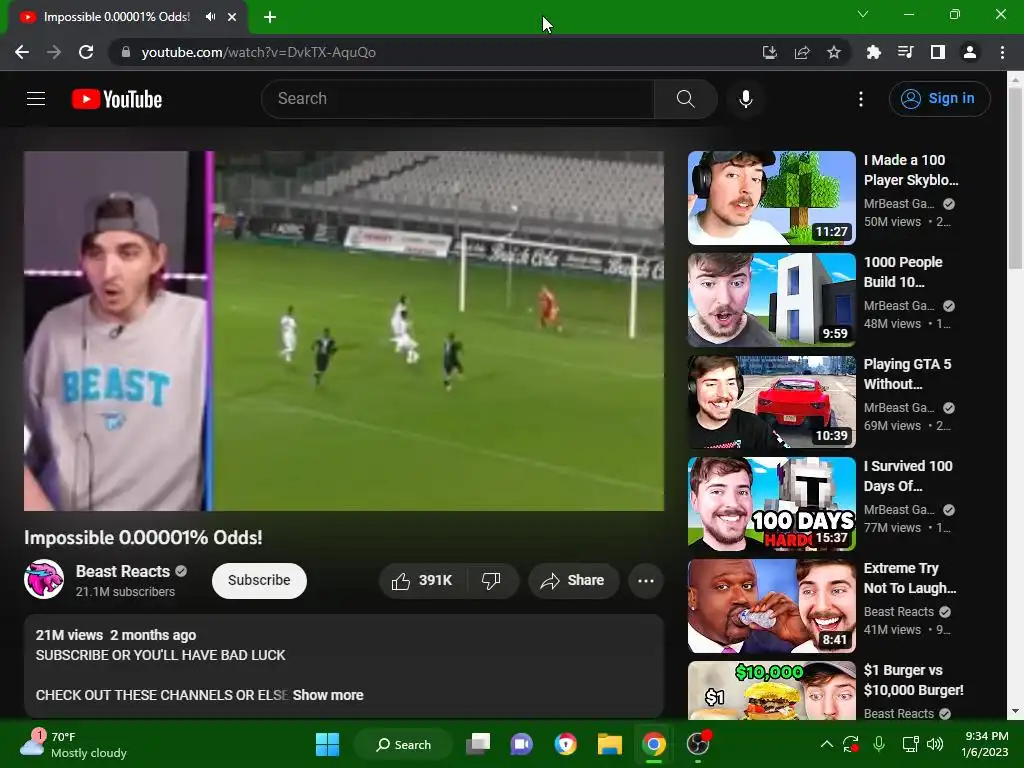Image resolution: width=1024 pixels, height=768 pixels.
Task: Select 'I Survived 100 Days Of...' title
Action: (x=908, y=475)
